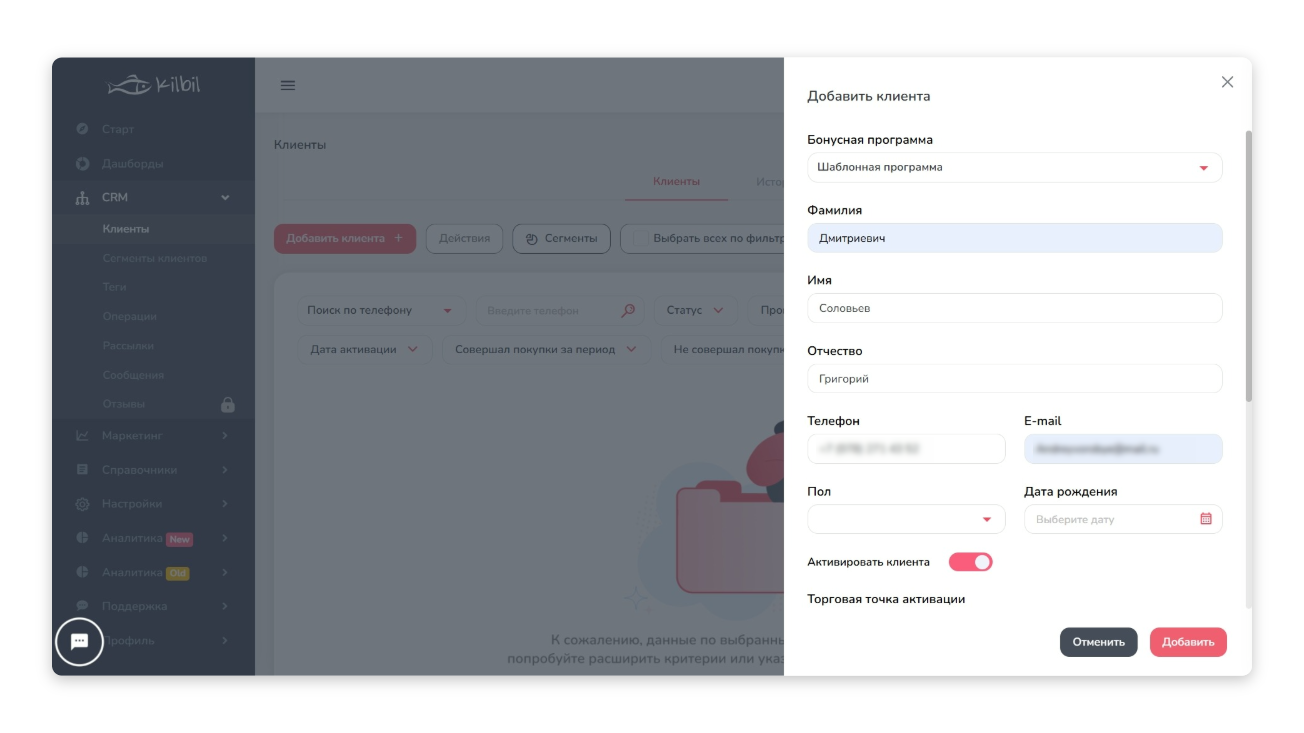Collapse the CRM section chevron
The image size is (1304, 733).
[x=226, y=198]
